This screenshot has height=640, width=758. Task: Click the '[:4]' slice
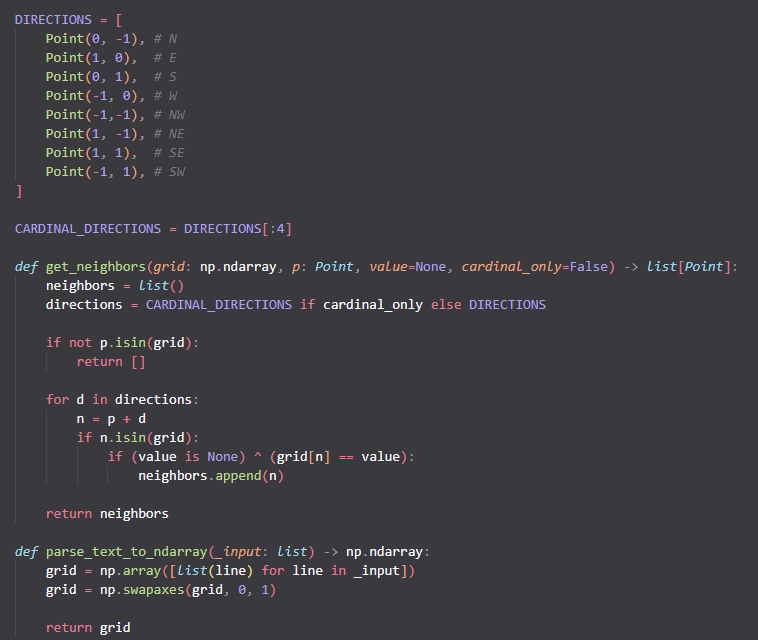coord(277,229)
